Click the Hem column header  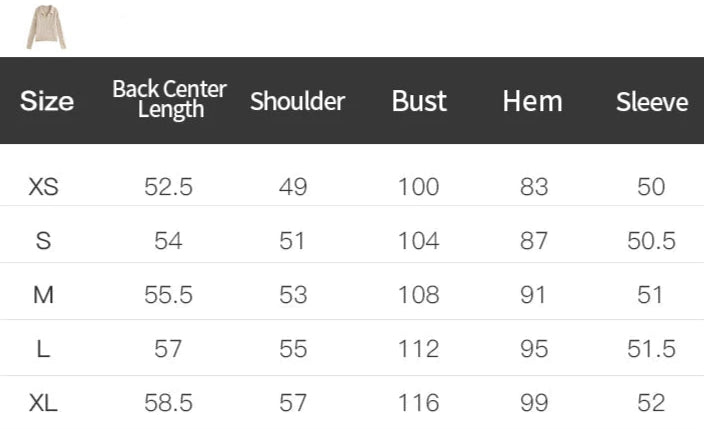[x=532, y=101]
